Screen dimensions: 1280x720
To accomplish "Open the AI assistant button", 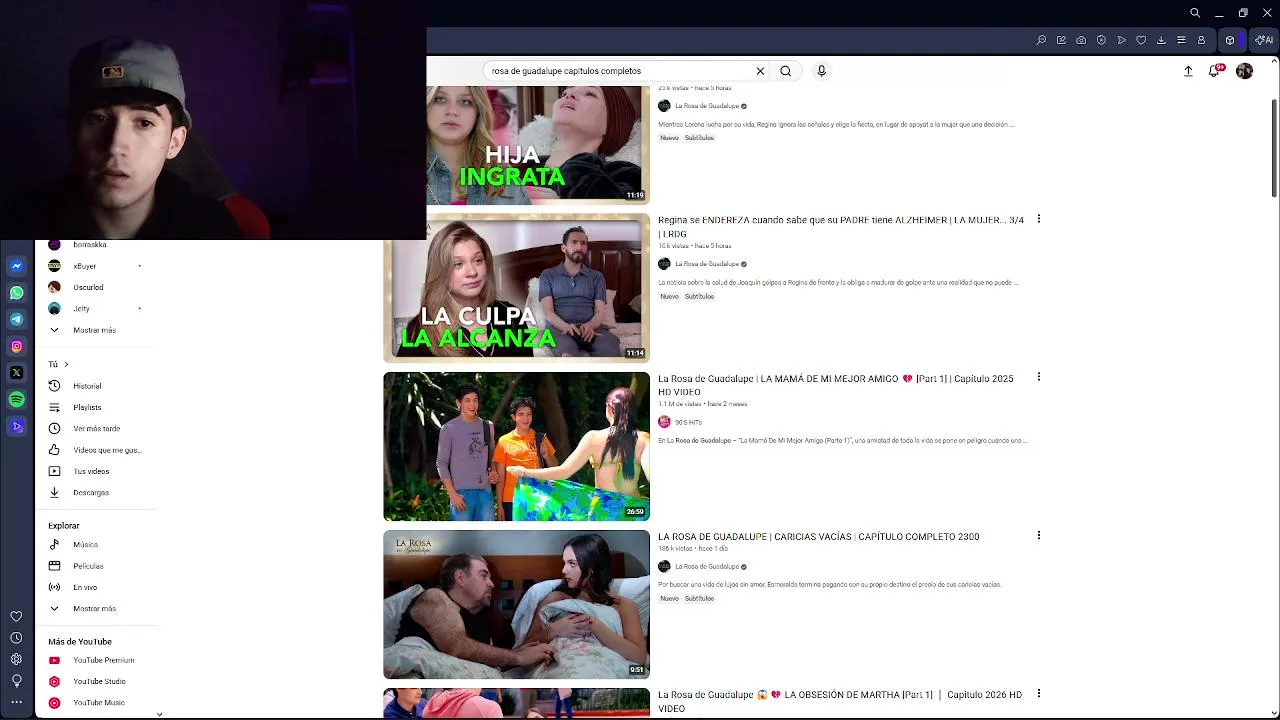I will coord(1264,40).
